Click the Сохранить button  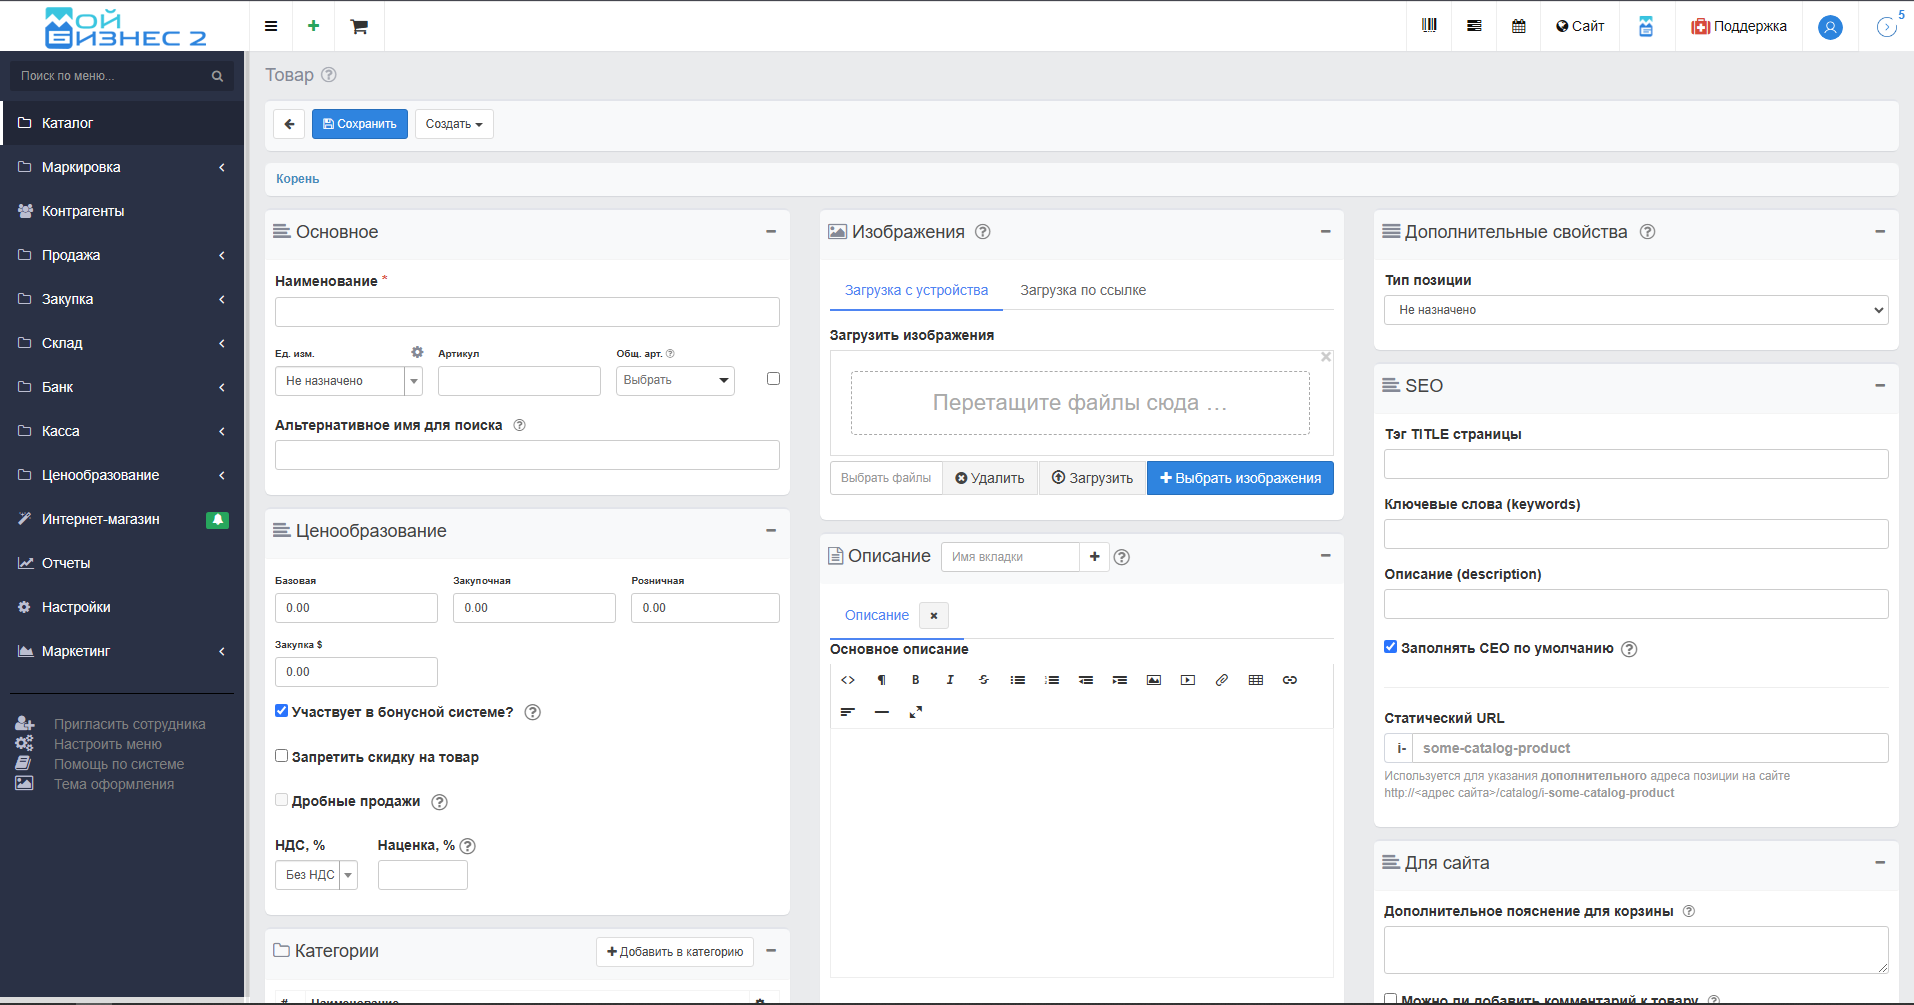(x=360, y=124)
